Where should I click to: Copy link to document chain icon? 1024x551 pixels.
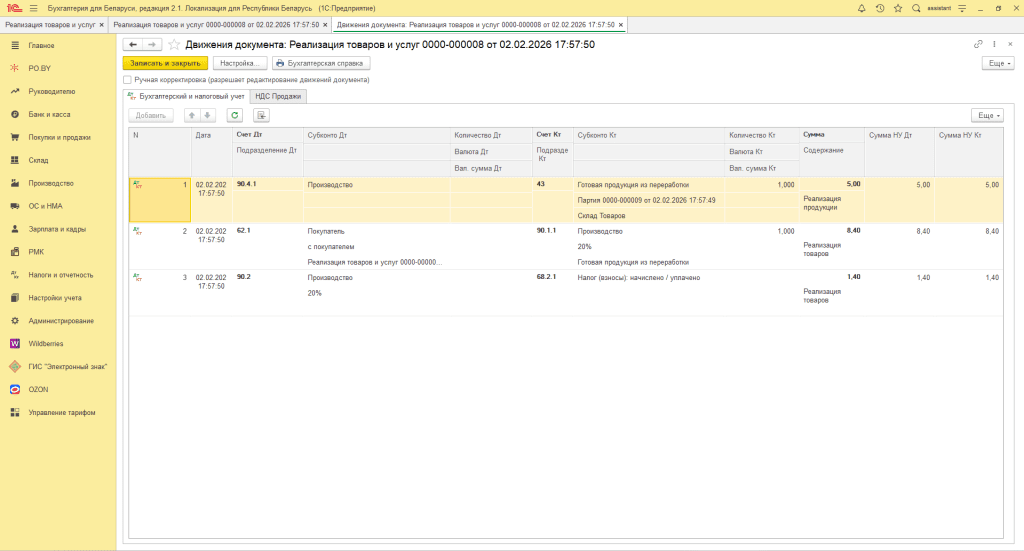(978, 45)
